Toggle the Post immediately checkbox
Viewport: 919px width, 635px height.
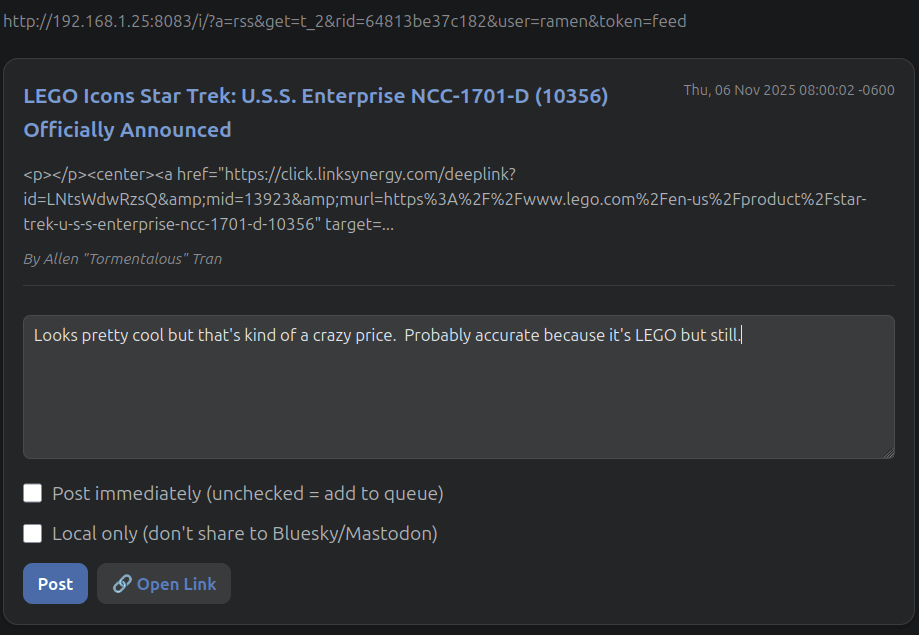[x=33, y=493]
